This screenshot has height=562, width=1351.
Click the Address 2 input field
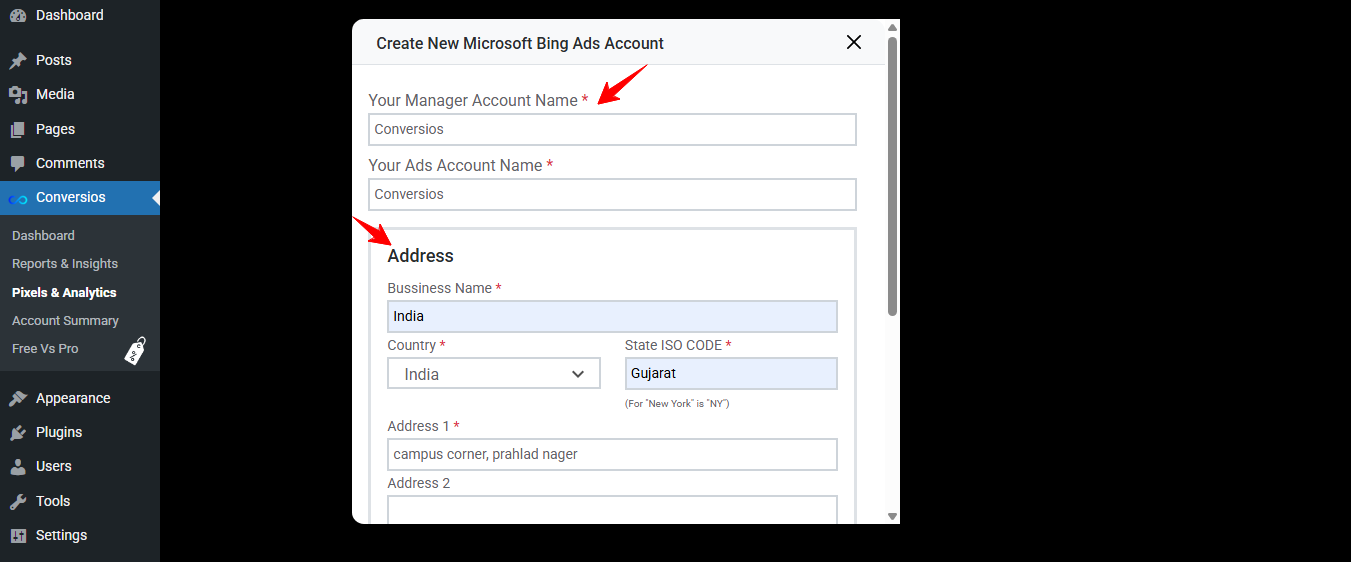(612, 510)
